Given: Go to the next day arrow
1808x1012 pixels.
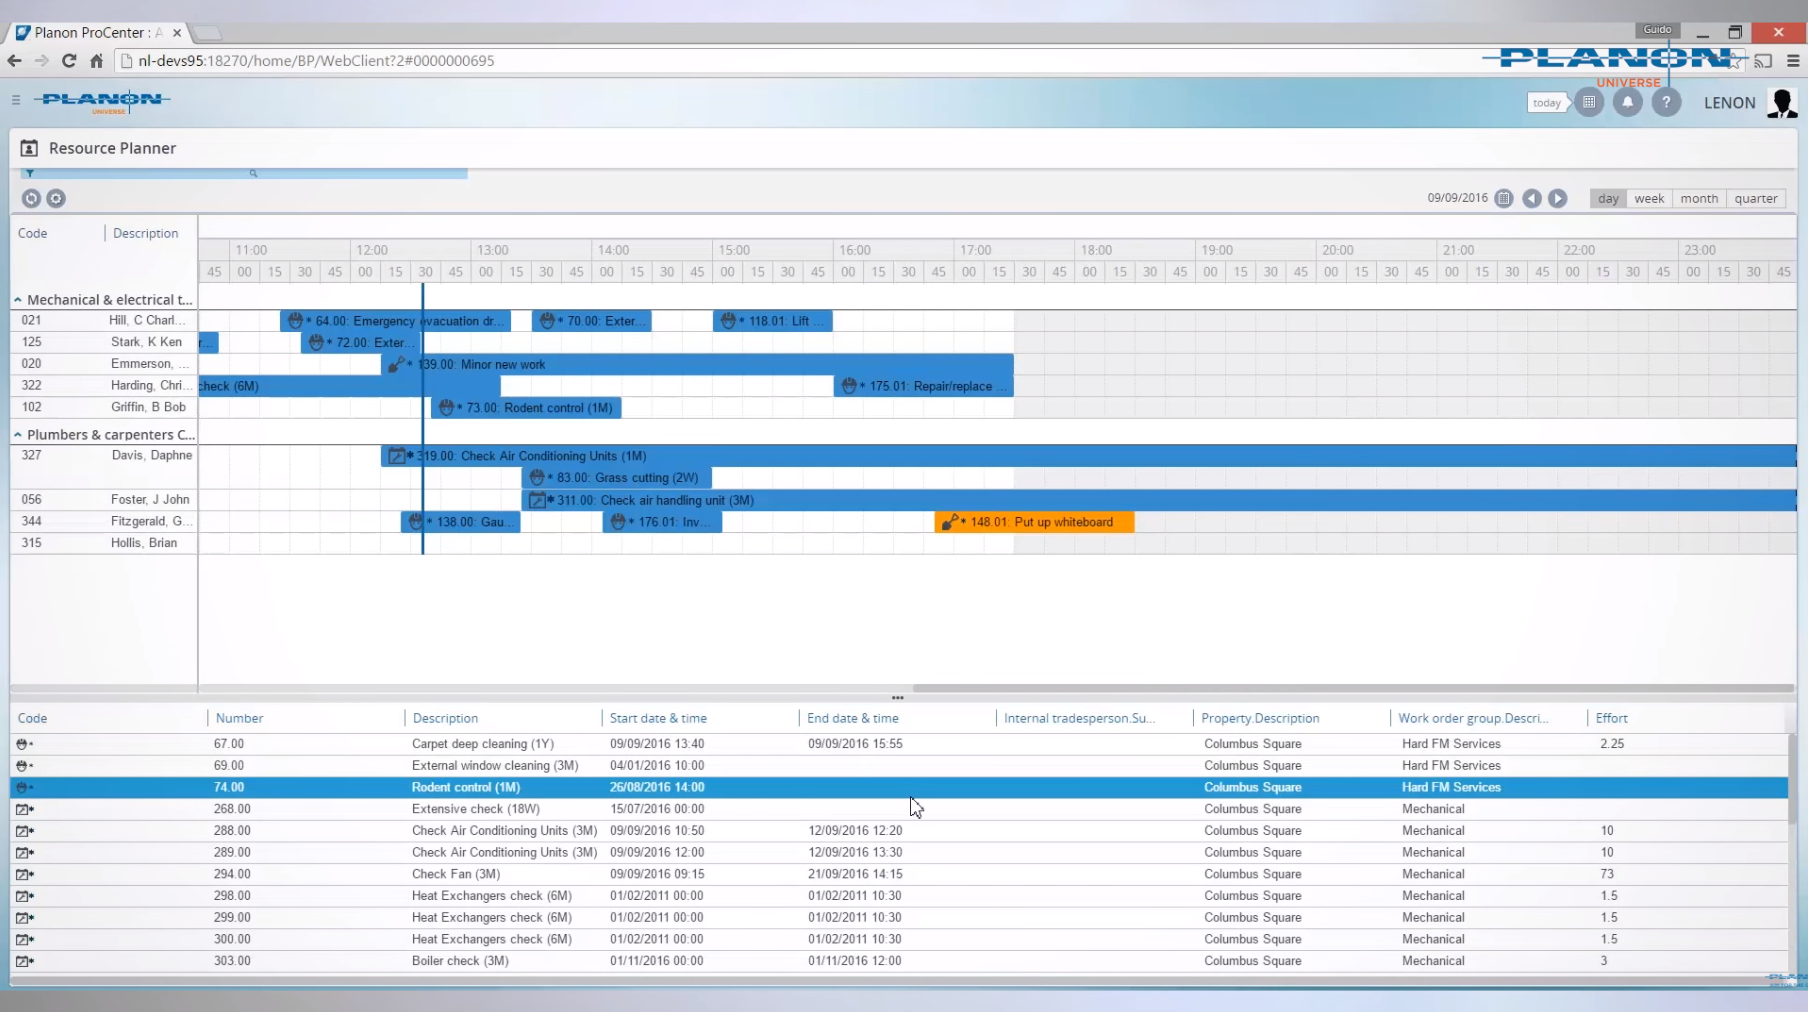Looking at the screenshot, I should [x=1558, y=199].
